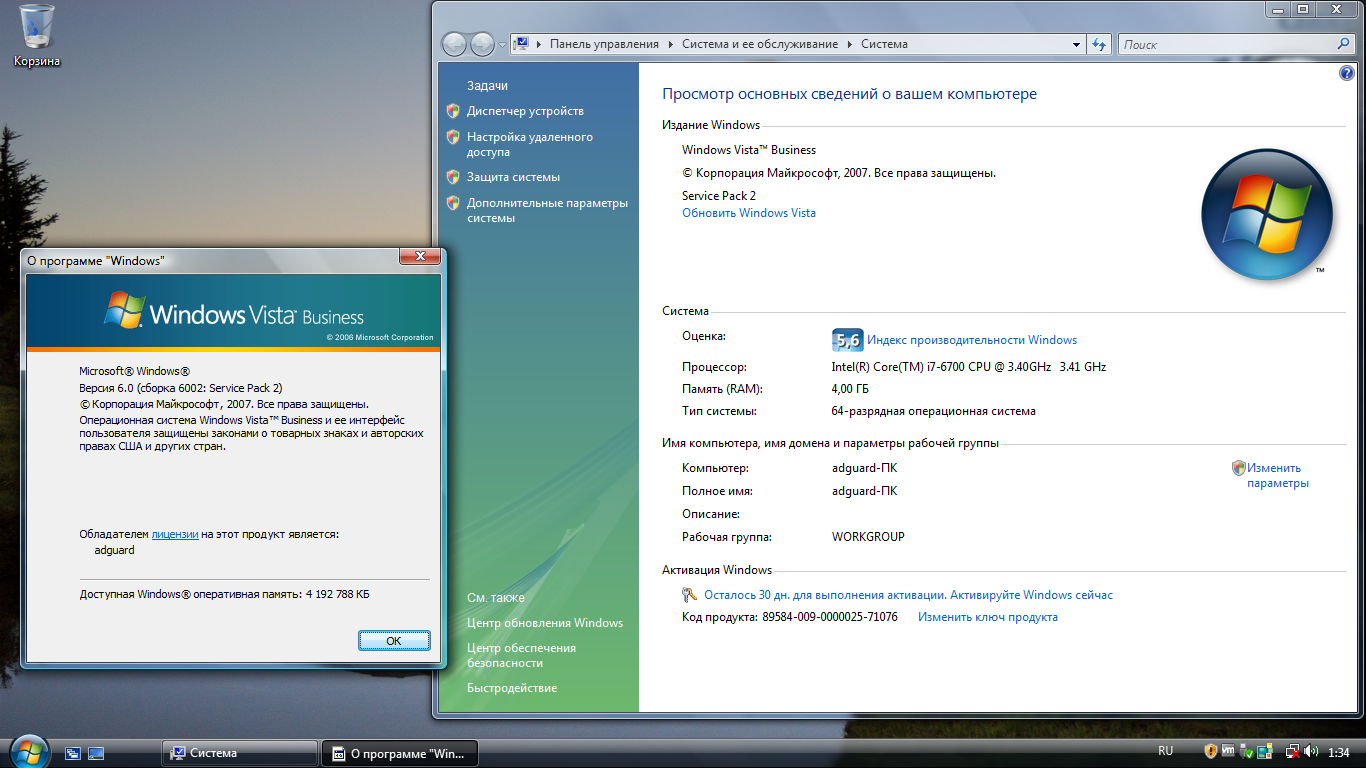Click the WORKGROUP value text
The width and height of the screenshot is (1366, 768).
pos(868,537)
